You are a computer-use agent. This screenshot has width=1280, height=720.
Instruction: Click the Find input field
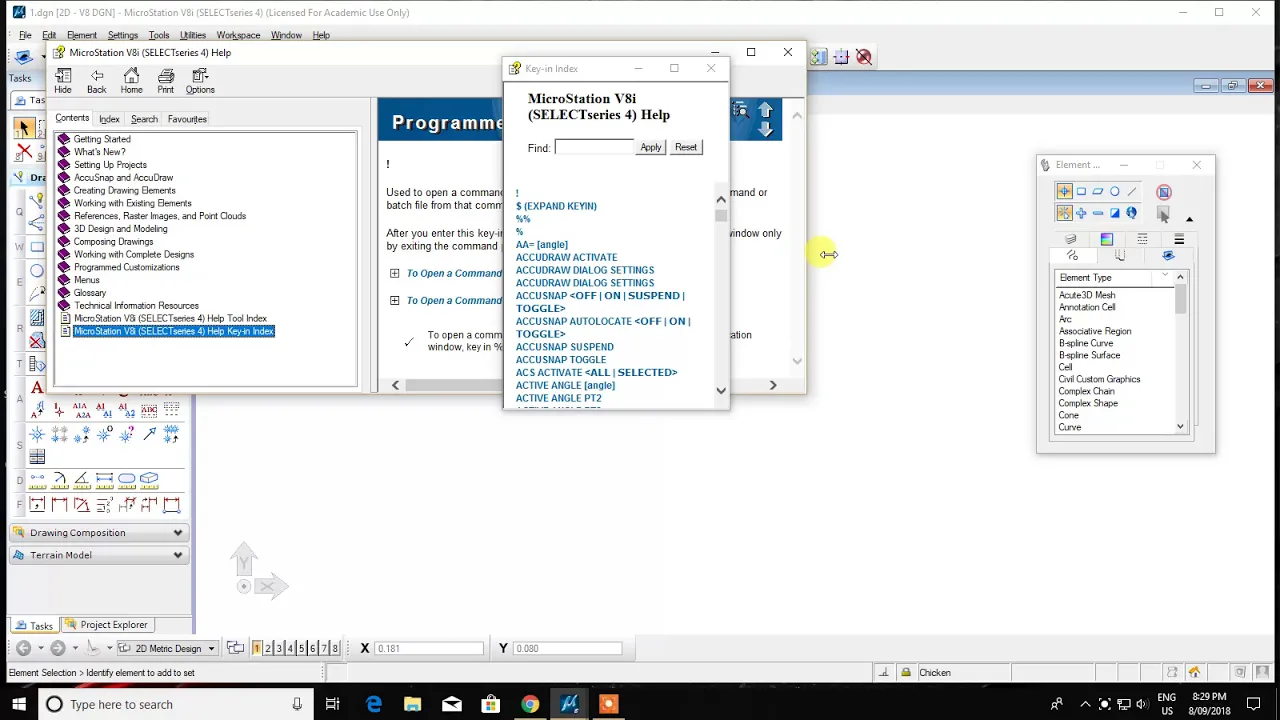(594, 147)
